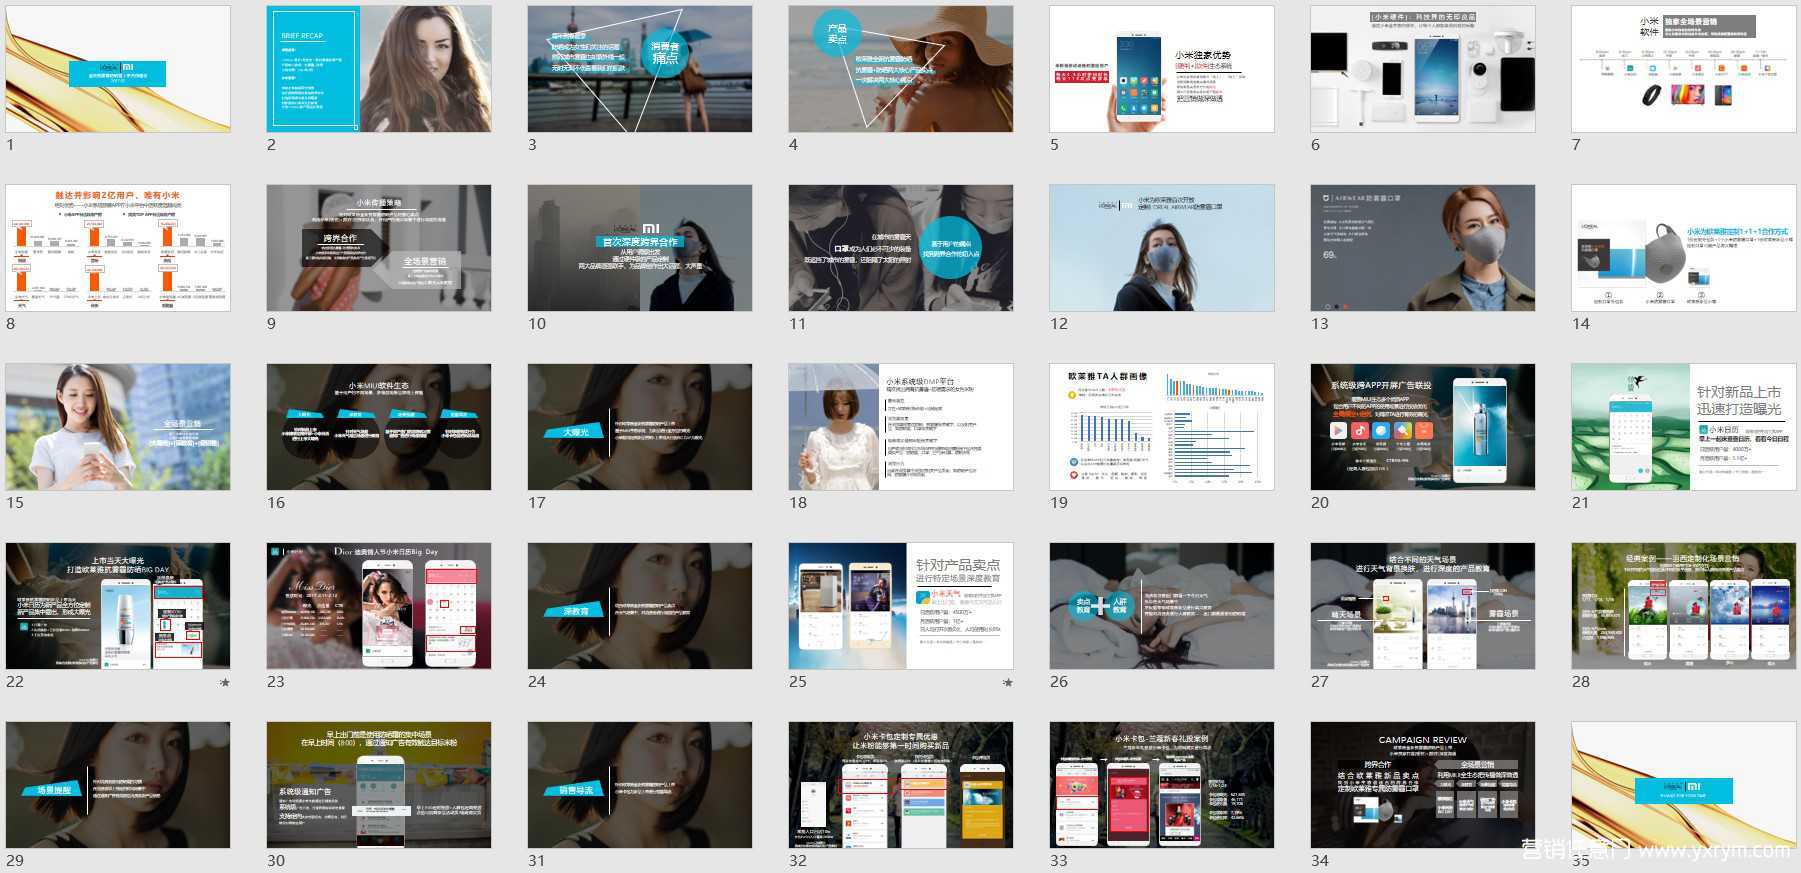Select slide 22 thumbnail
The height and width of the screenshot is (873, 1801).
click(118, 606)
